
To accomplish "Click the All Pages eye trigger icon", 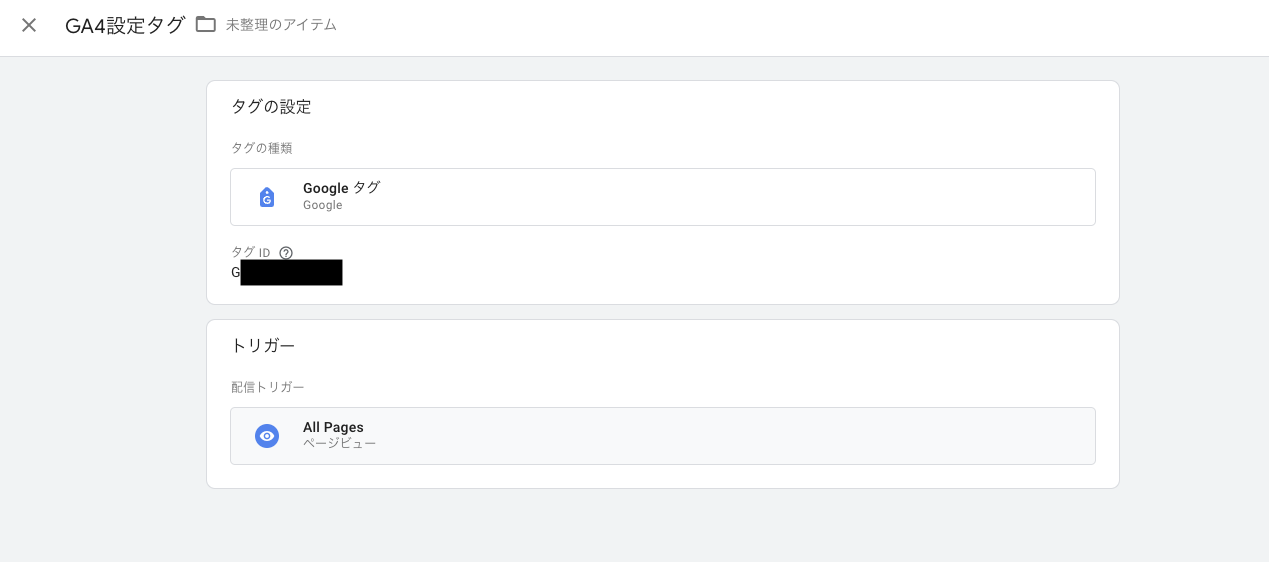I will [x=266, y=436].
